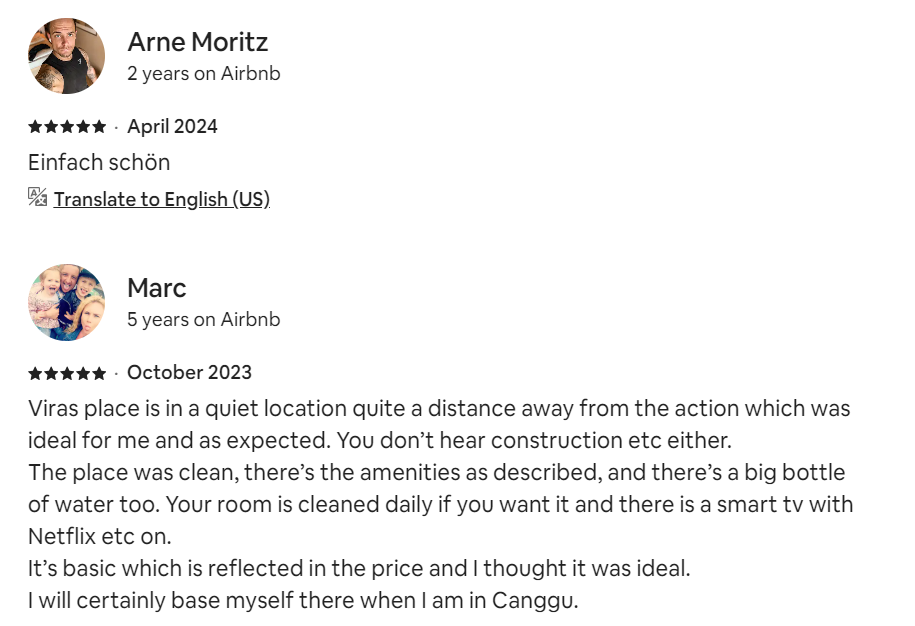Open Arne Moritz's profile photo
Screen dimensions: 915x626
click(x=66, y=56)
